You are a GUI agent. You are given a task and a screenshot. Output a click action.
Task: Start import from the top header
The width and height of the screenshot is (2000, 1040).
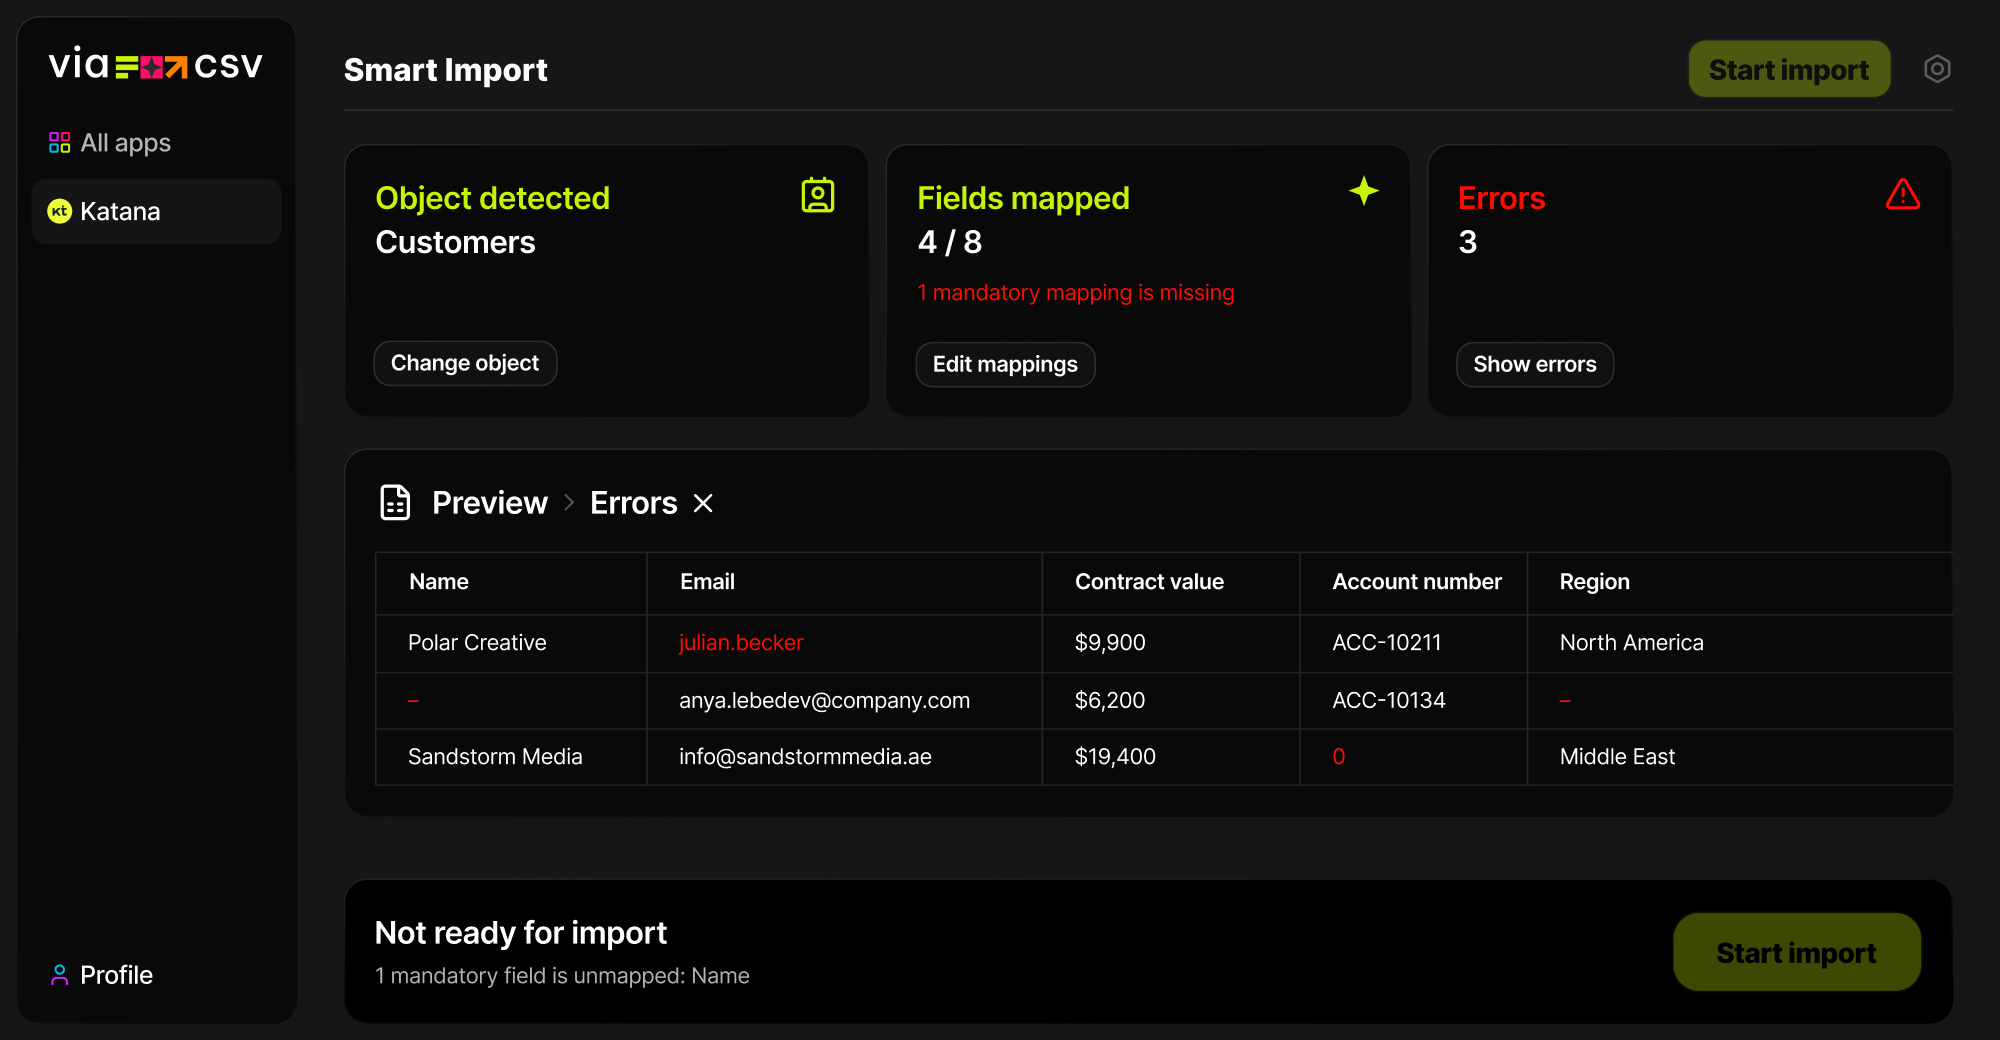(x=1789, y=69)
